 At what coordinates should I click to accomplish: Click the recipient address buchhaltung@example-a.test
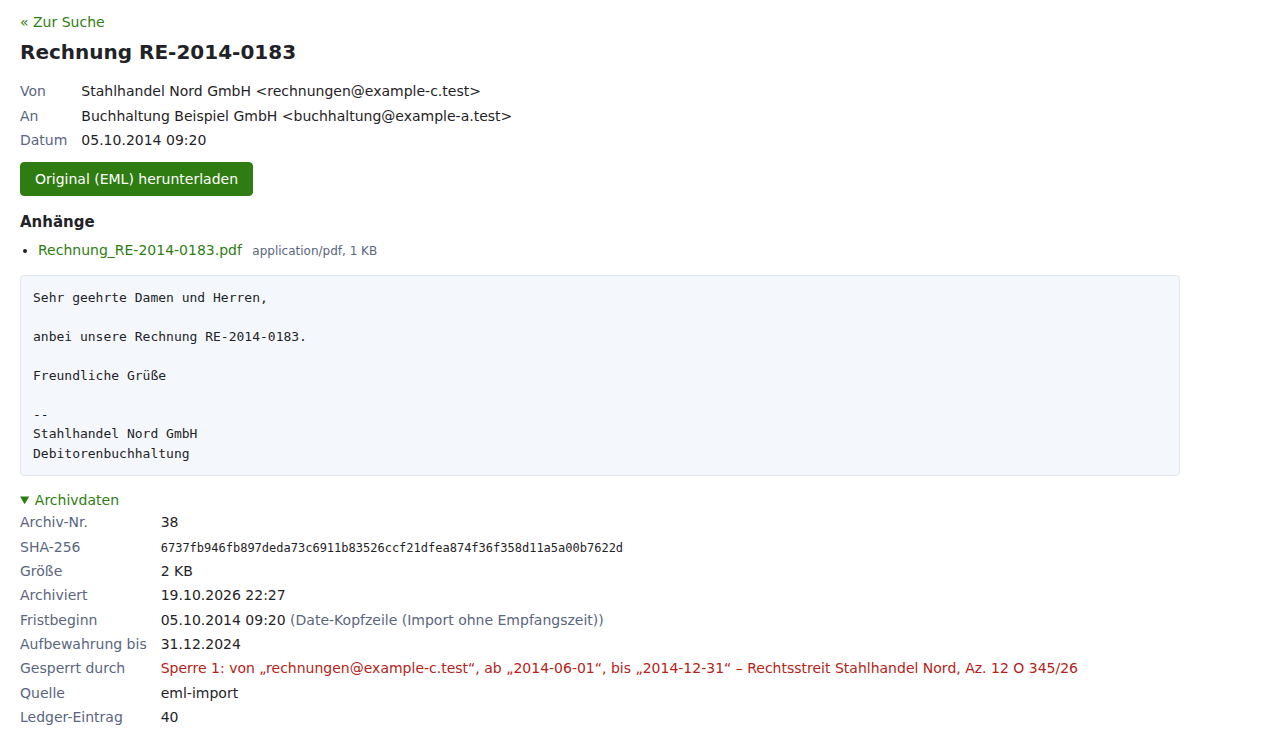(397, 116)
